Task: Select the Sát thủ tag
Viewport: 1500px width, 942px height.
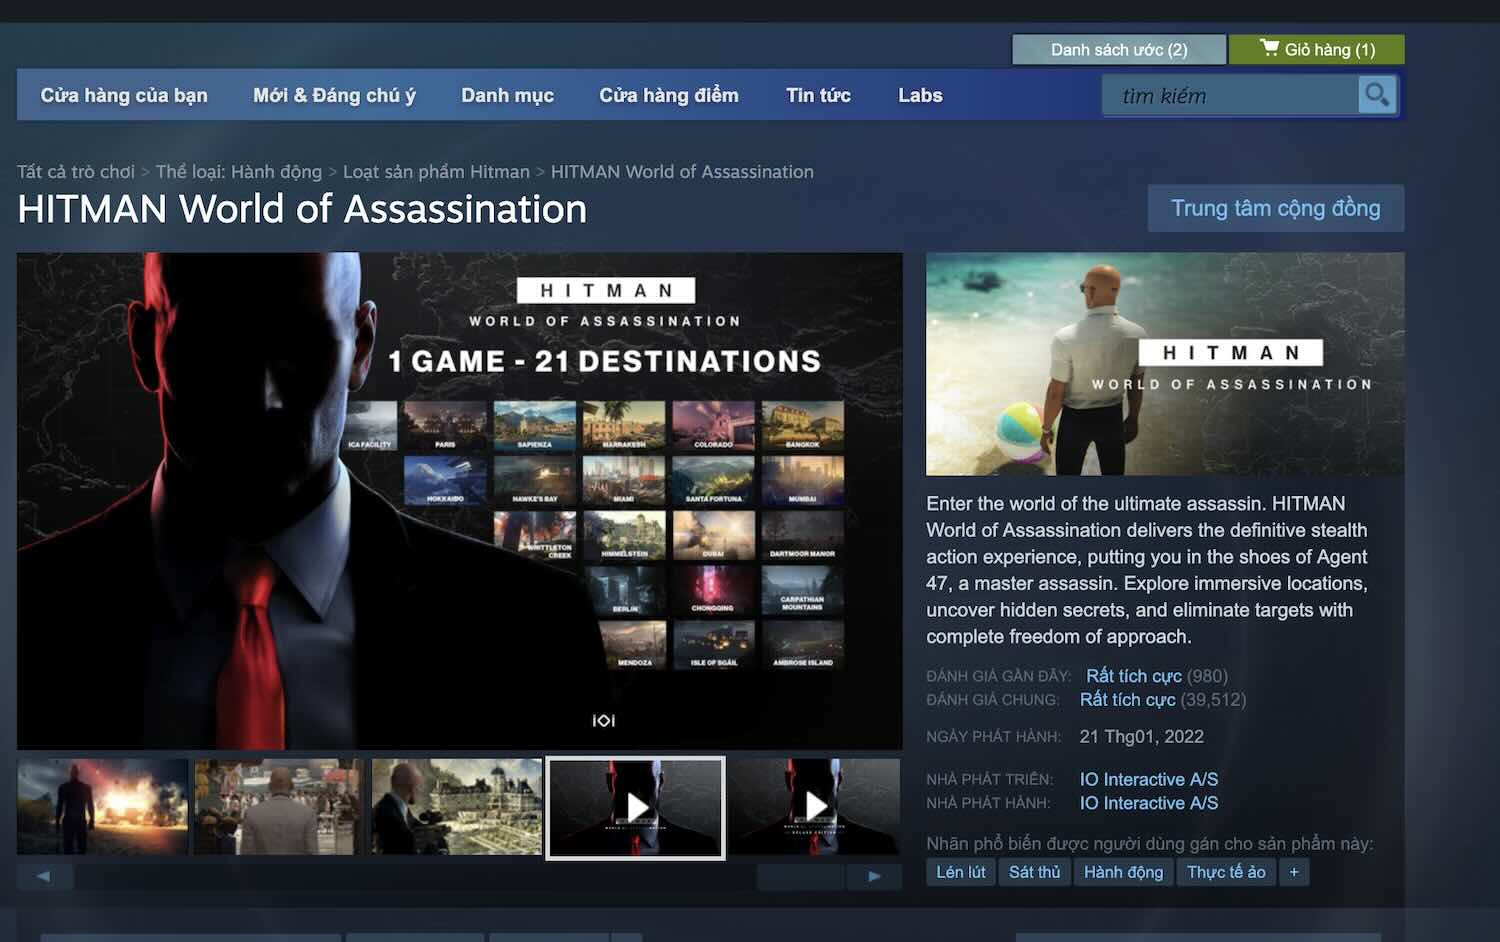Action: click(x=1034, y=872)
